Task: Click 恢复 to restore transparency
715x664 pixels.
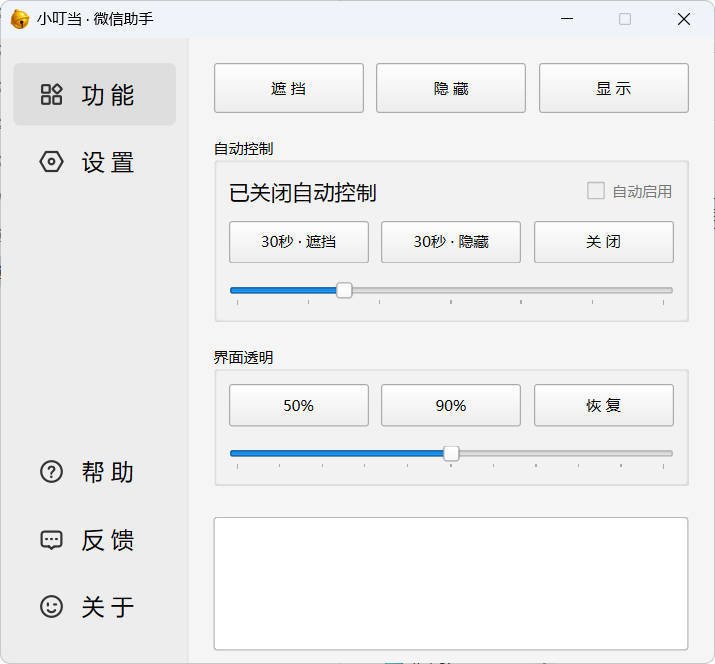Action: coord(603,405)
